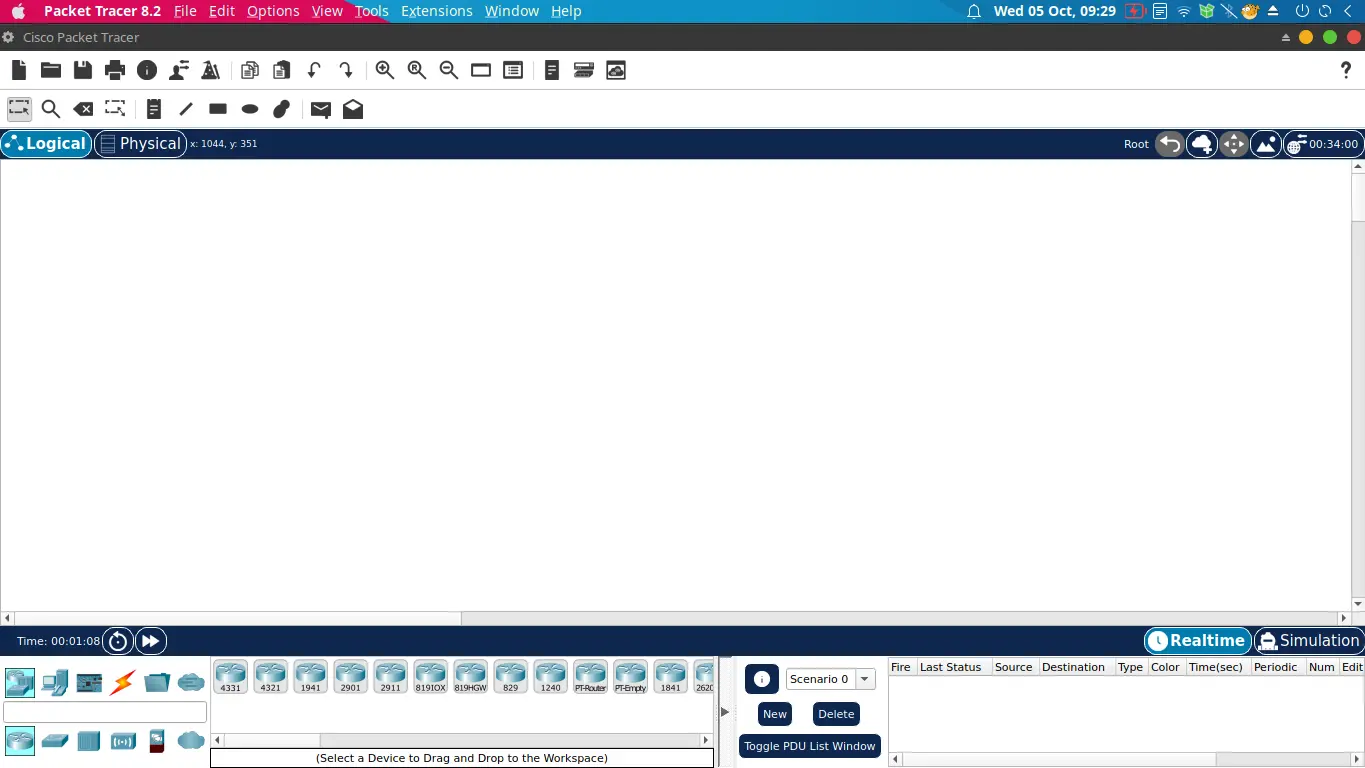Image resolution: width=1365 pixels, height=768 pixels.
Task: Zoom out of the workspace
Action: [x=449, y=70]
